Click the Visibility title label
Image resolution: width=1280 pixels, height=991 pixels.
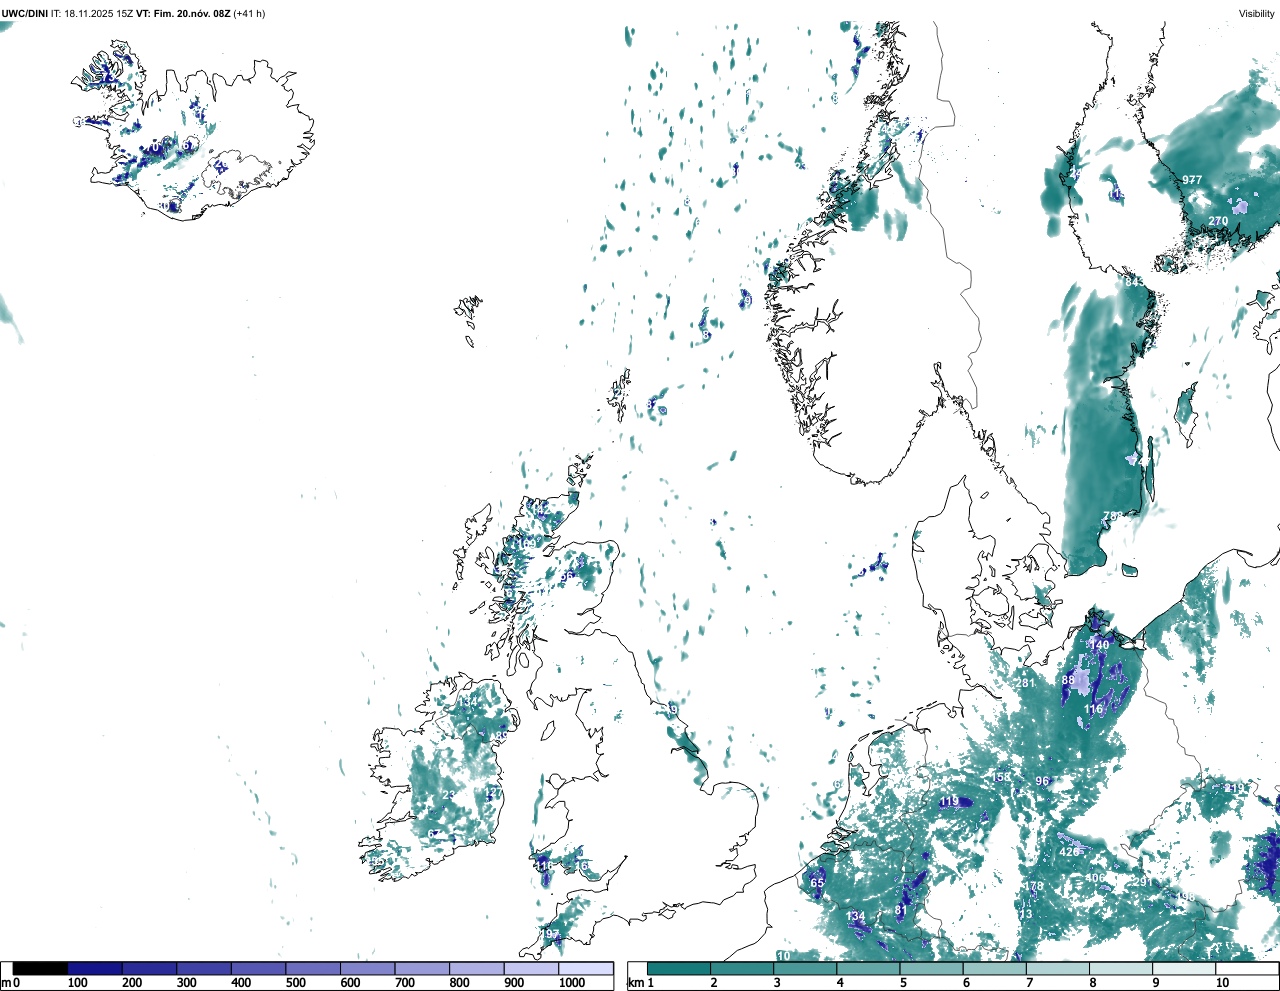coord(1257,14)
